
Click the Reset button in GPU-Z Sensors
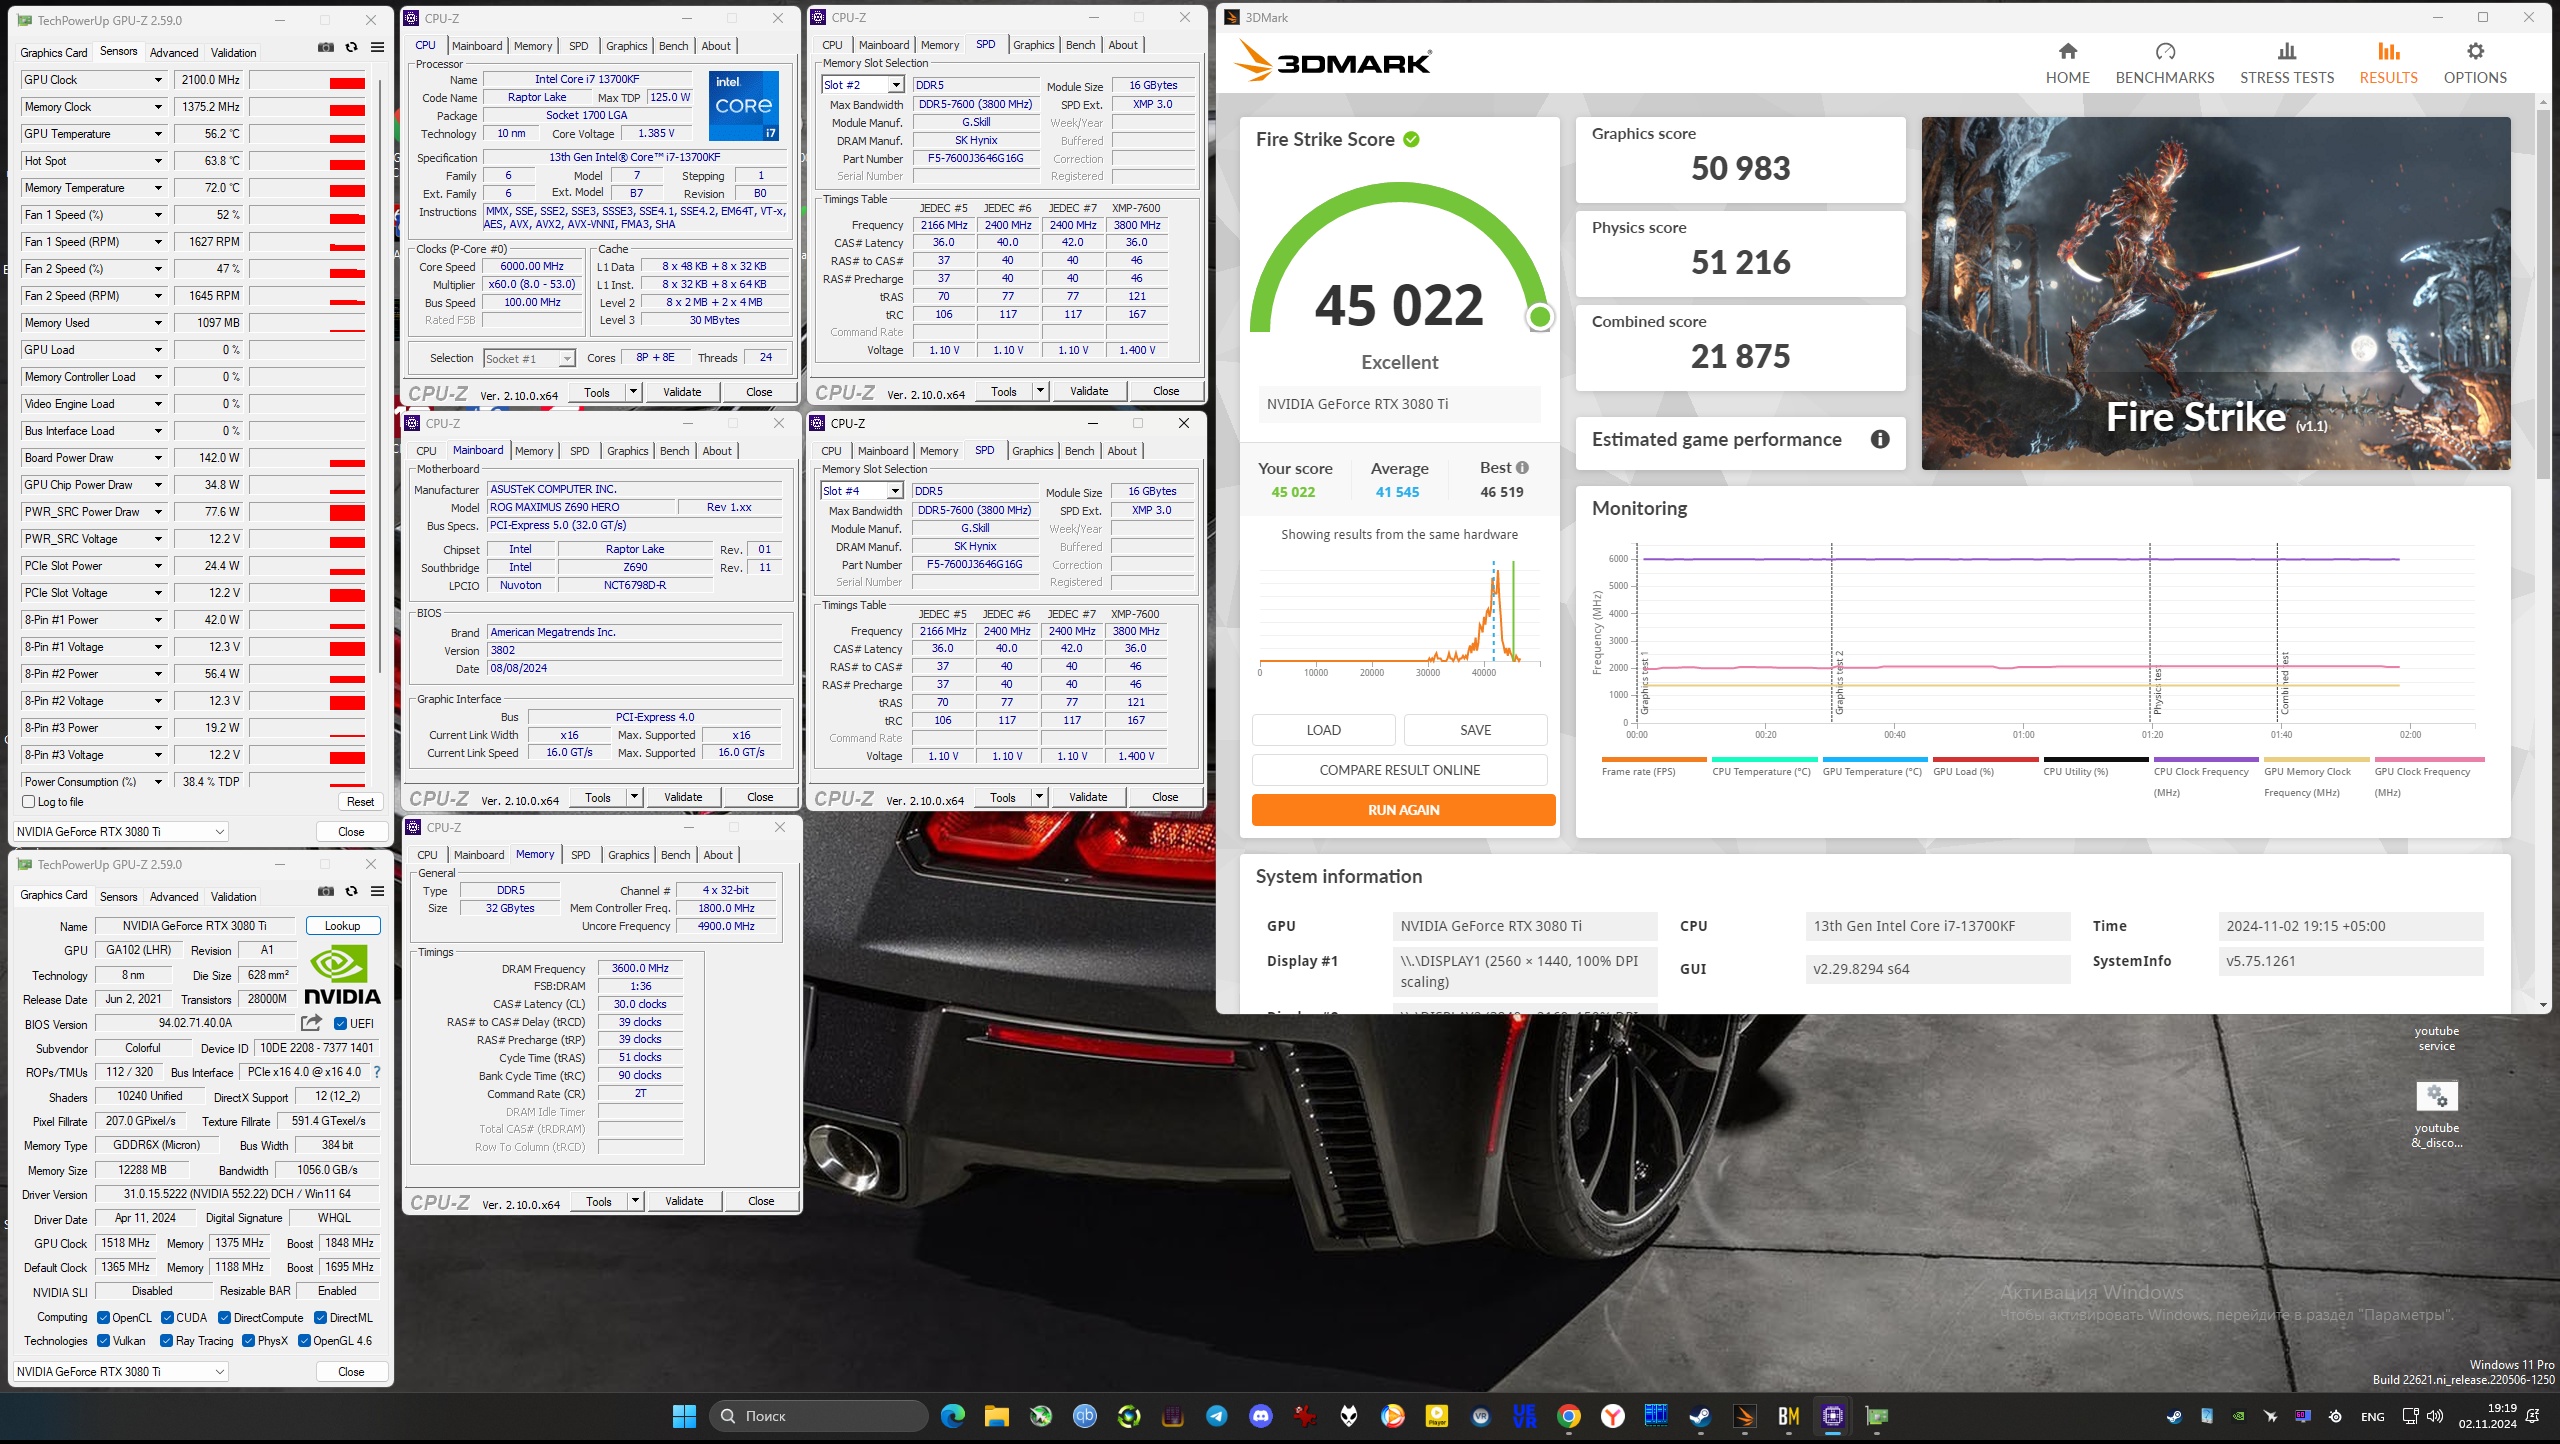[360, 802]
